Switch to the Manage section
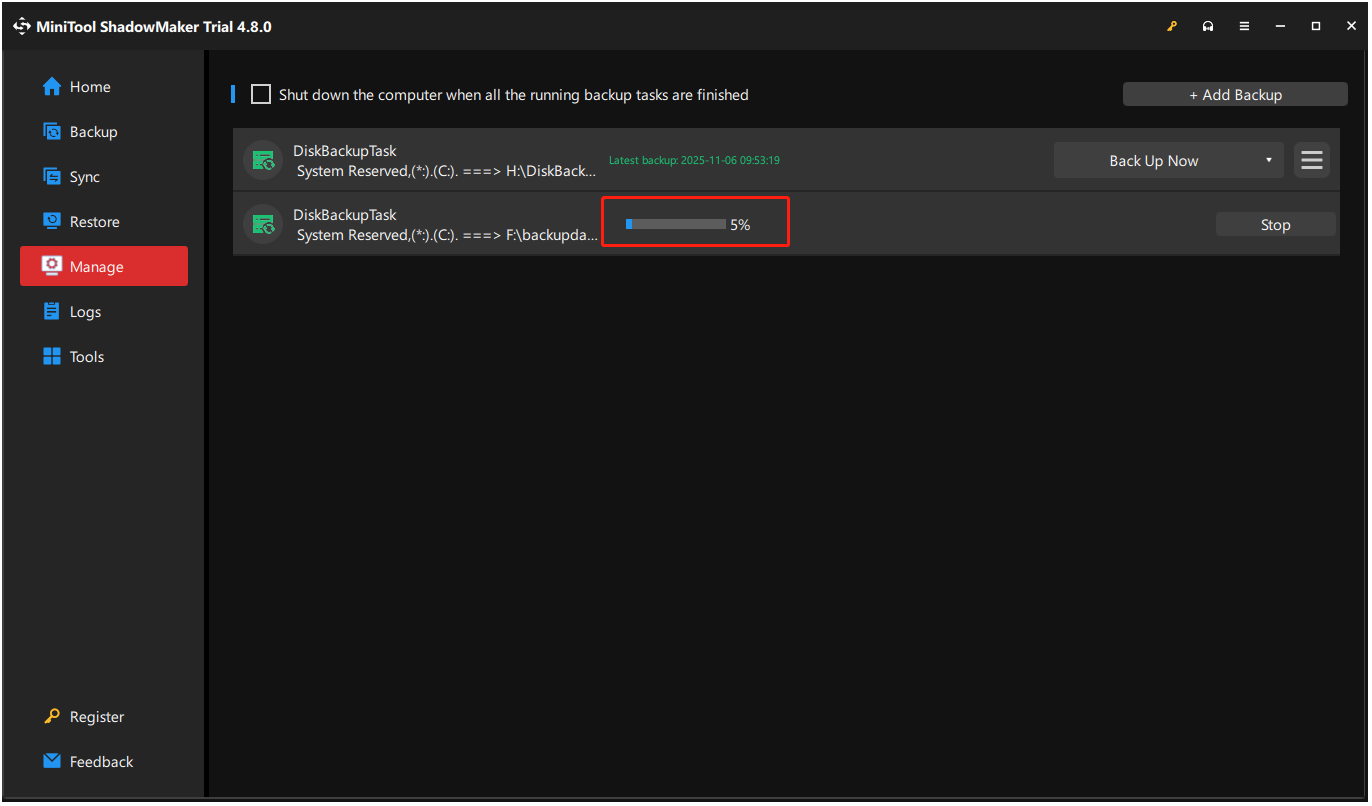 (x=95, y=266)
